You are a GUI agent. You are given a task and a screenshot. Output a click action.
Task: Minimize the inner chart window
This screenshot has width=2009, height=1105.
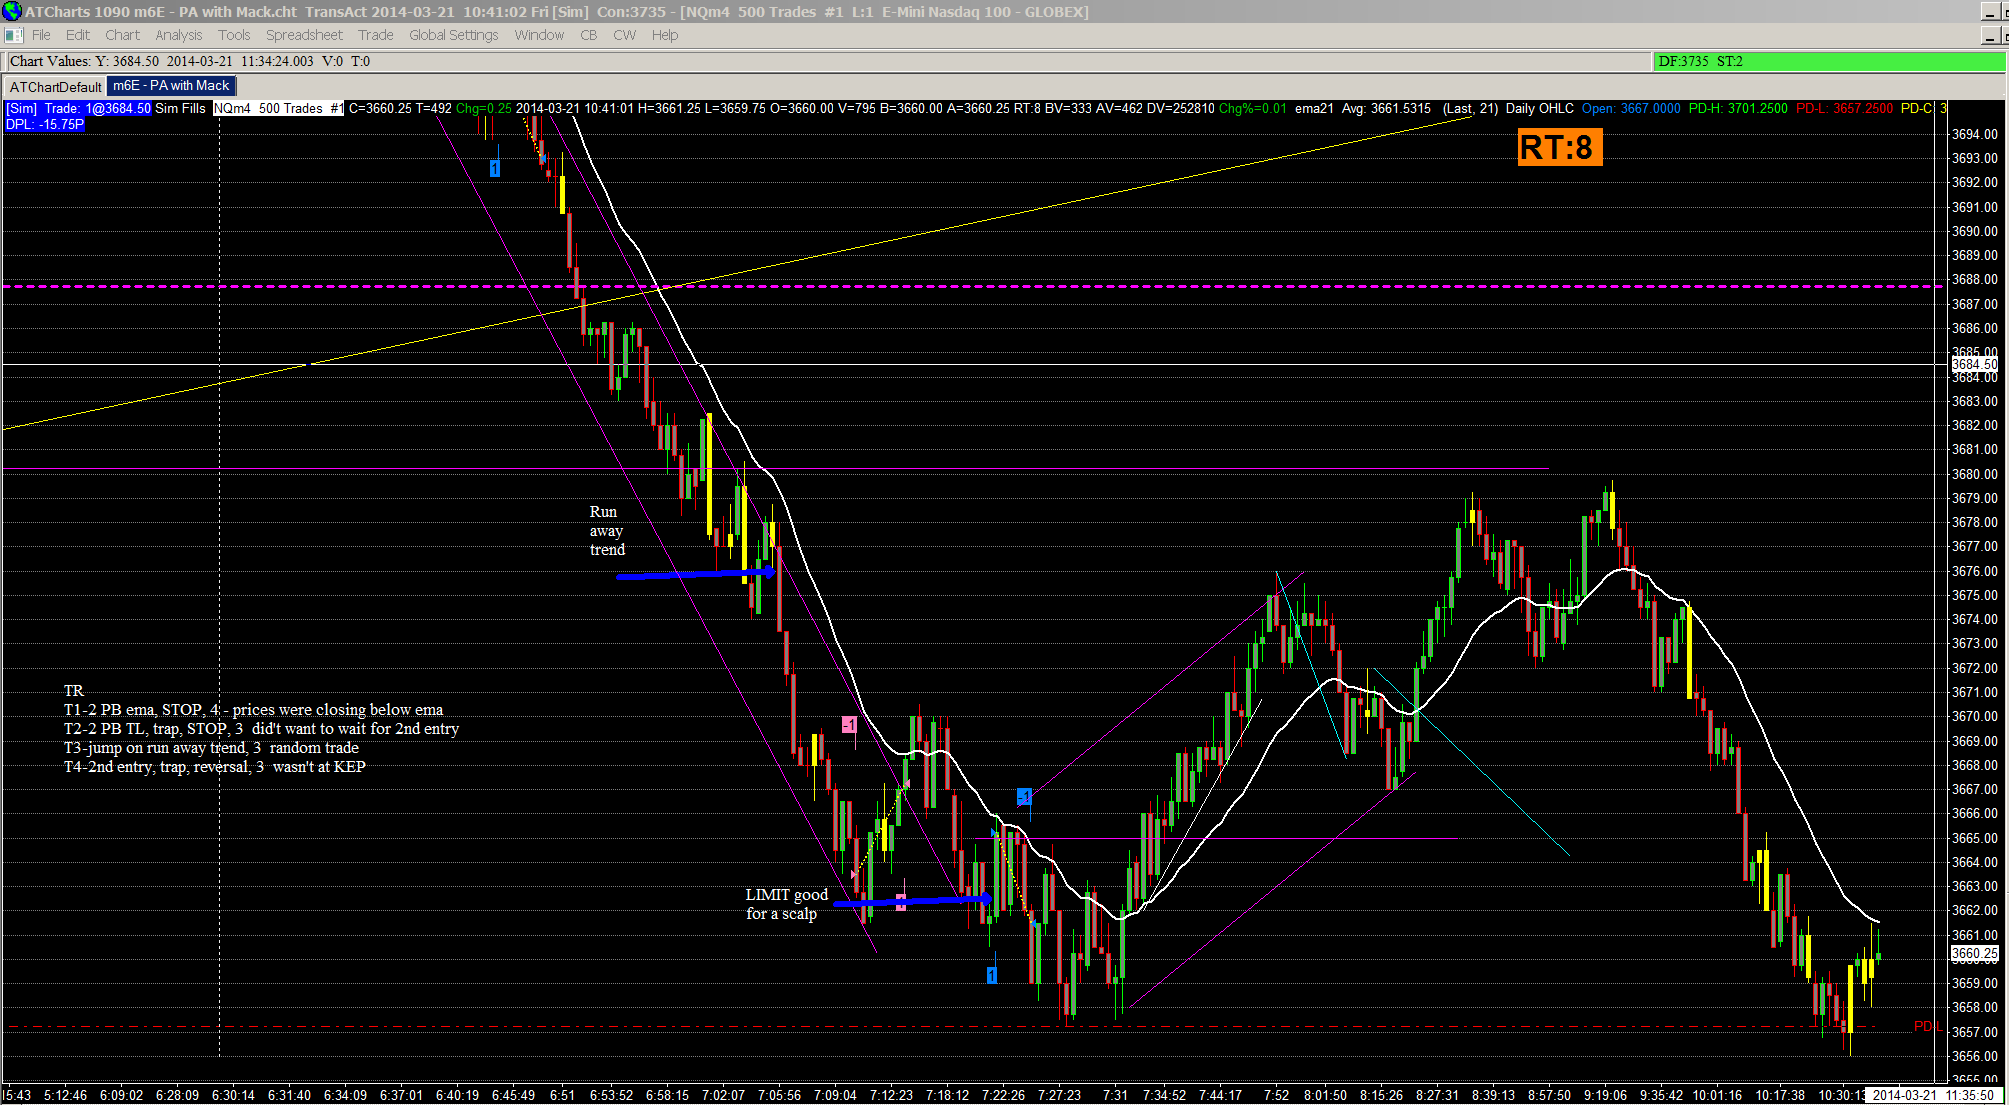tap(1990, 36)
